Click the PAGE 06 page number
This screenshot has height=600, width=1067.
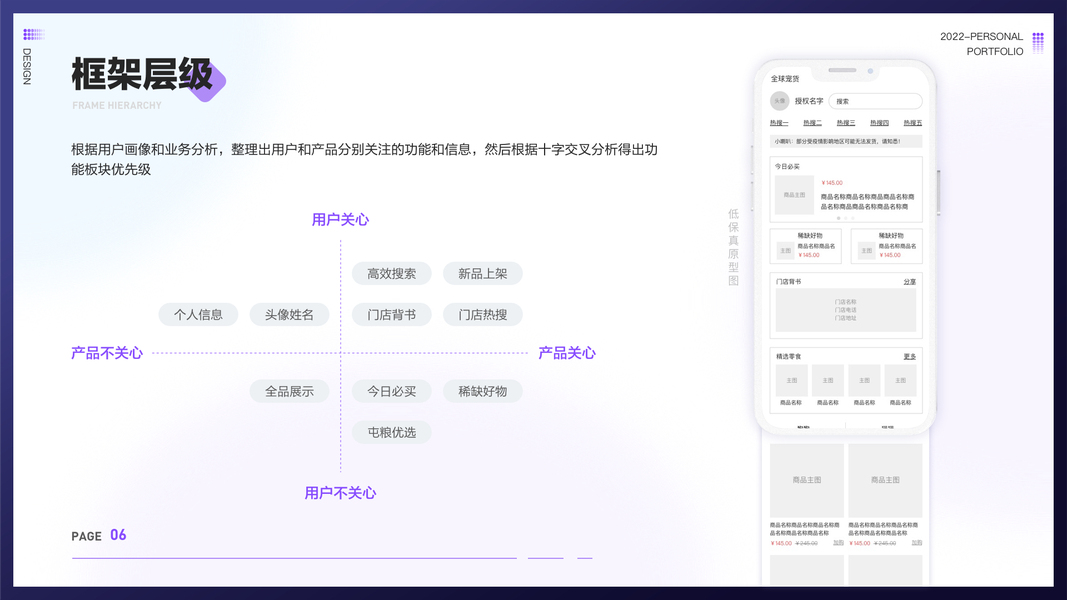click(x=99, y=535)
